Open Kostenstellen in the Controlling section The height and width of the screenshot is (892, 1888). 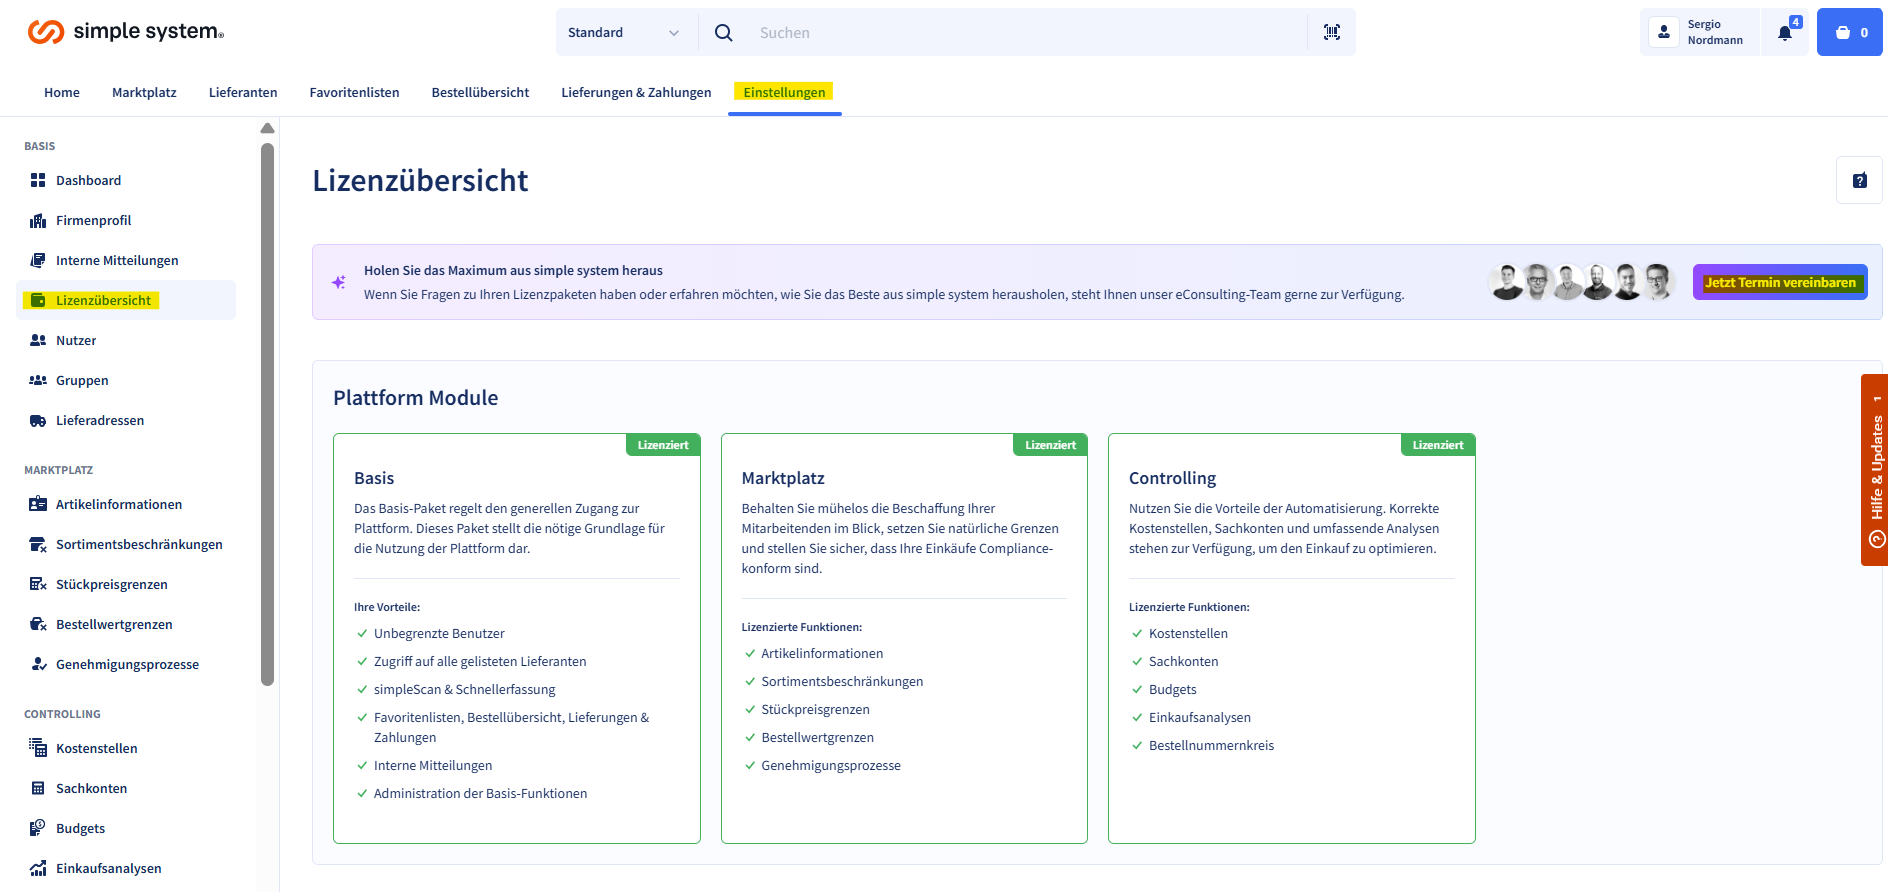(x=96, y=748)
